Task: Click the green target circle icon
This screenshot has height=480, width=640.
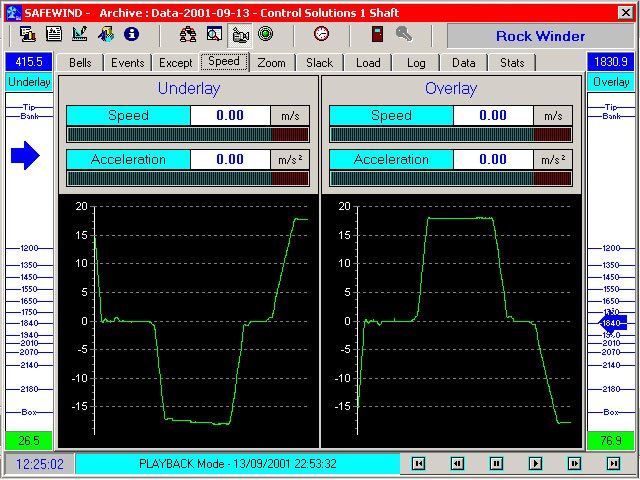Action: pos(266,33)
